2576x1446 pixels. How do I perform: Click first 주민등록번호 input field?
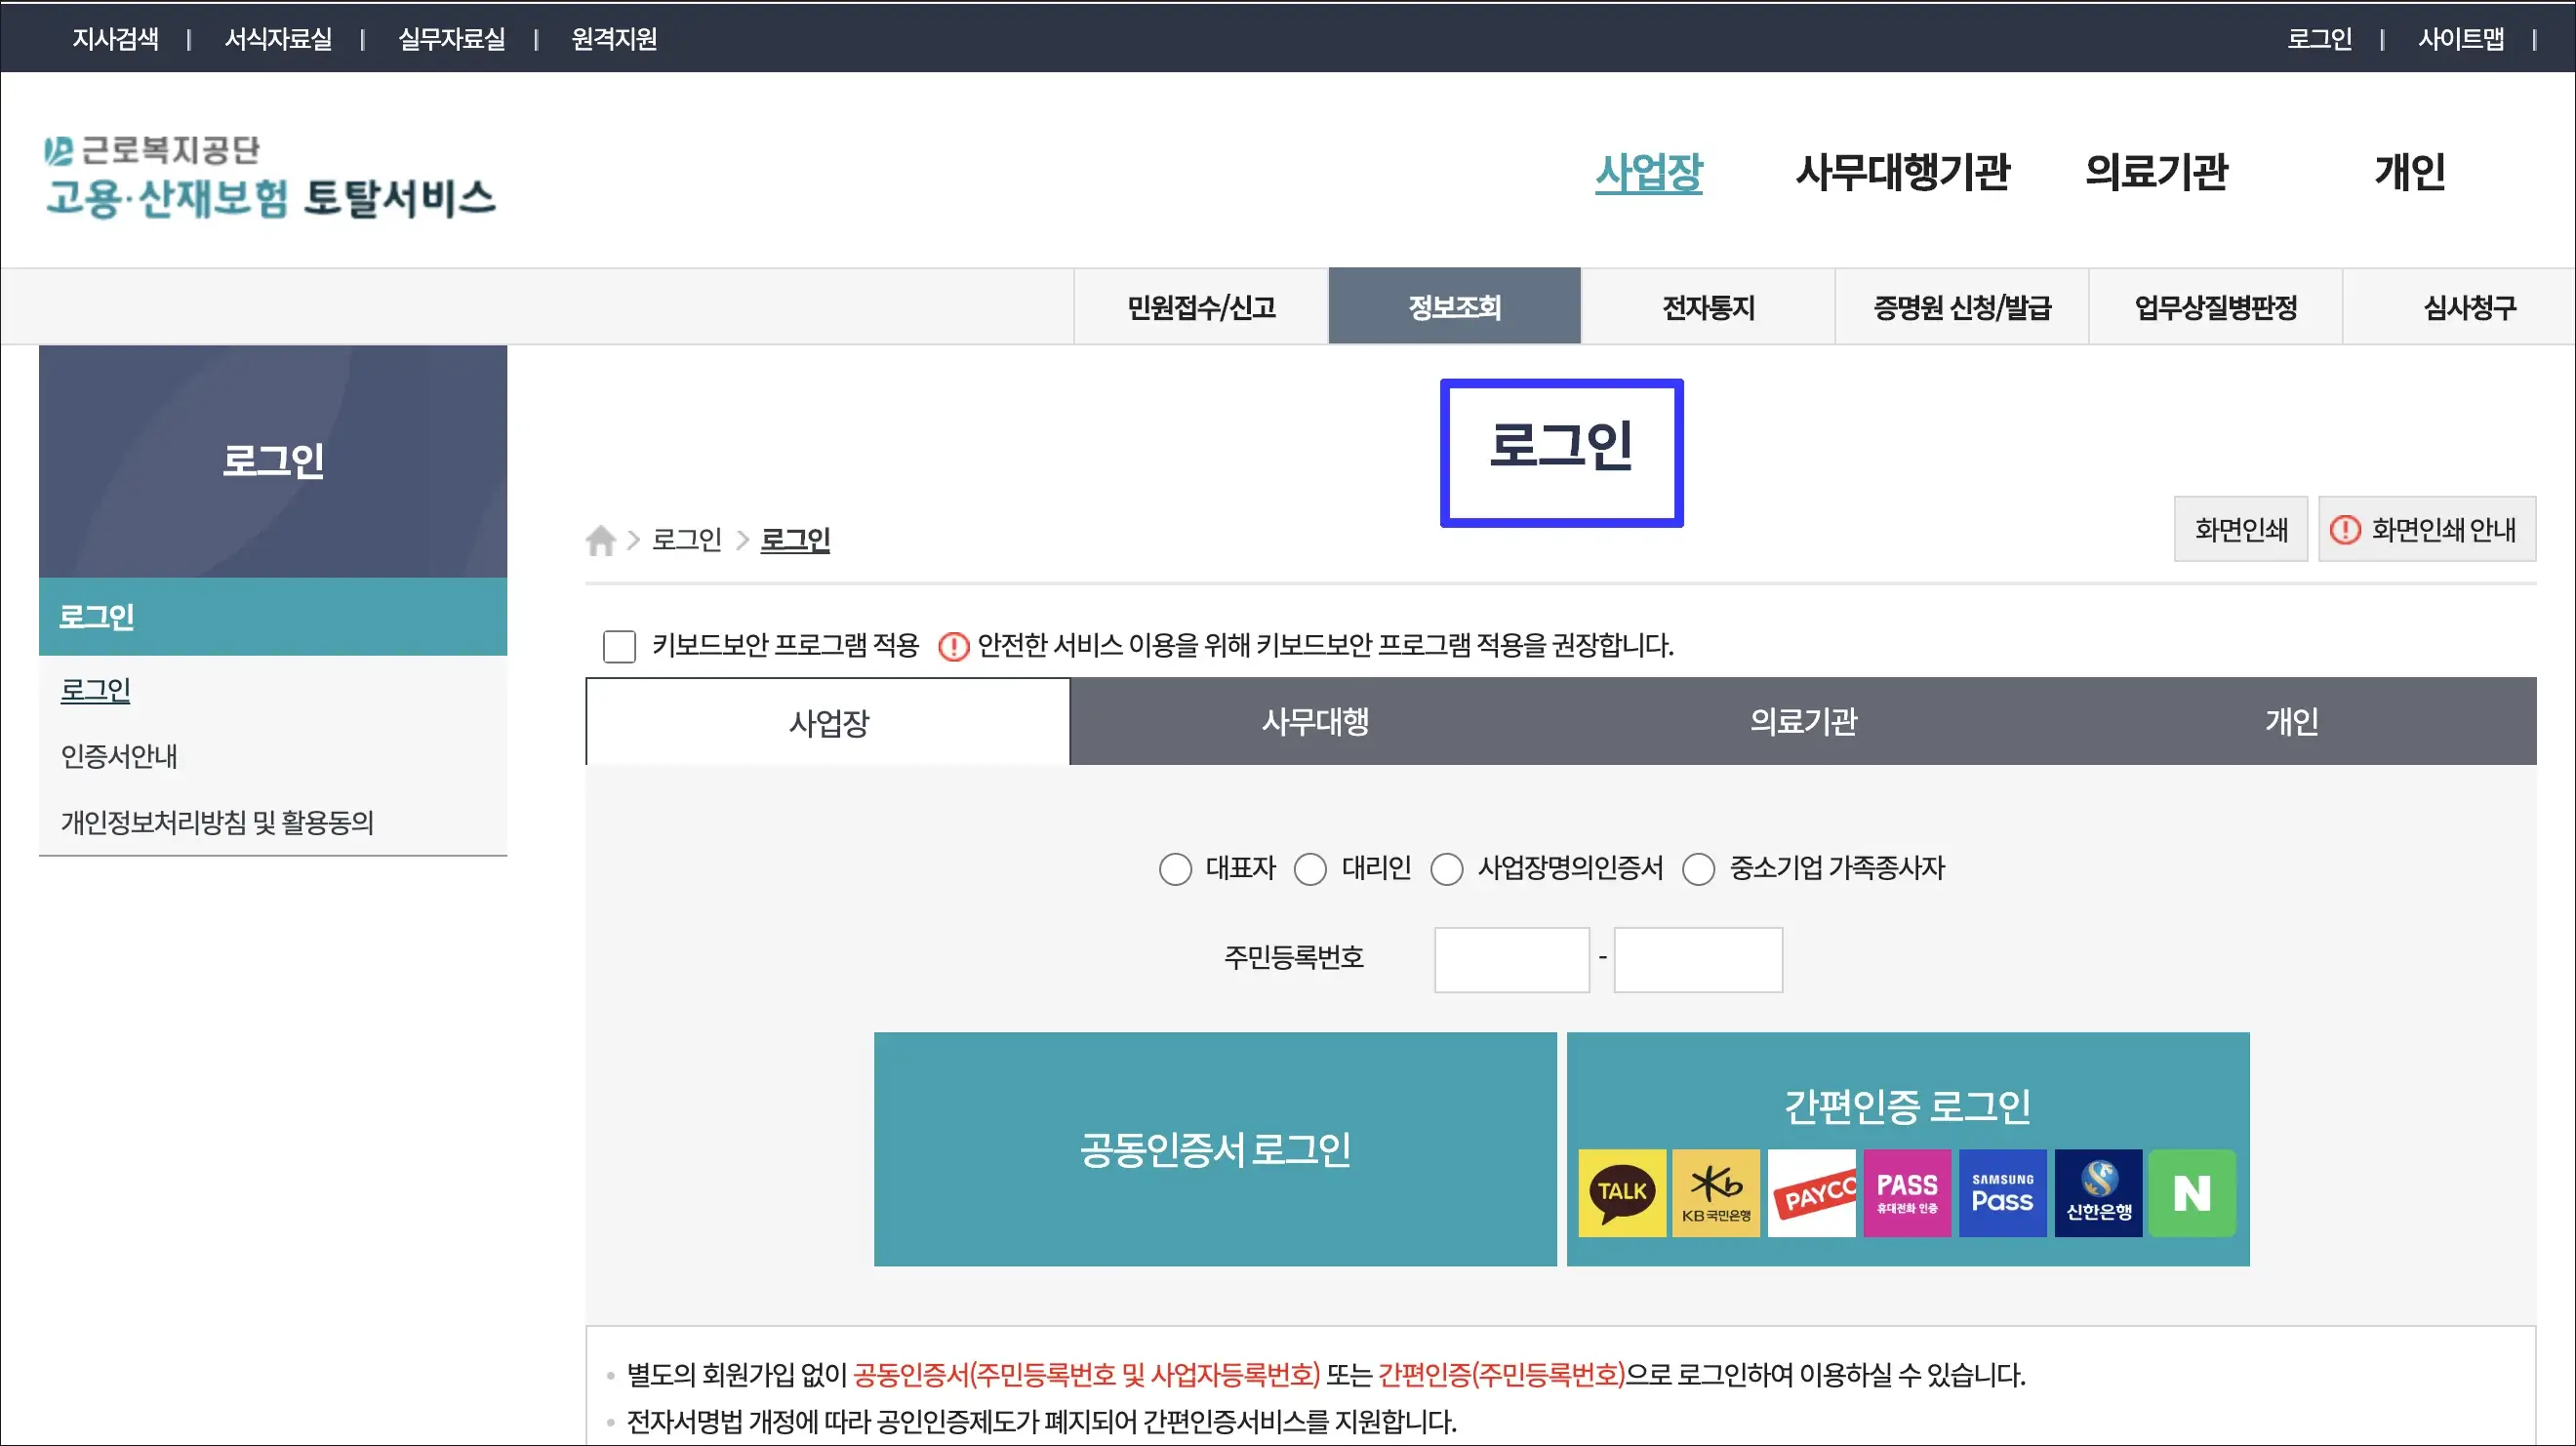pos(1511,960)
